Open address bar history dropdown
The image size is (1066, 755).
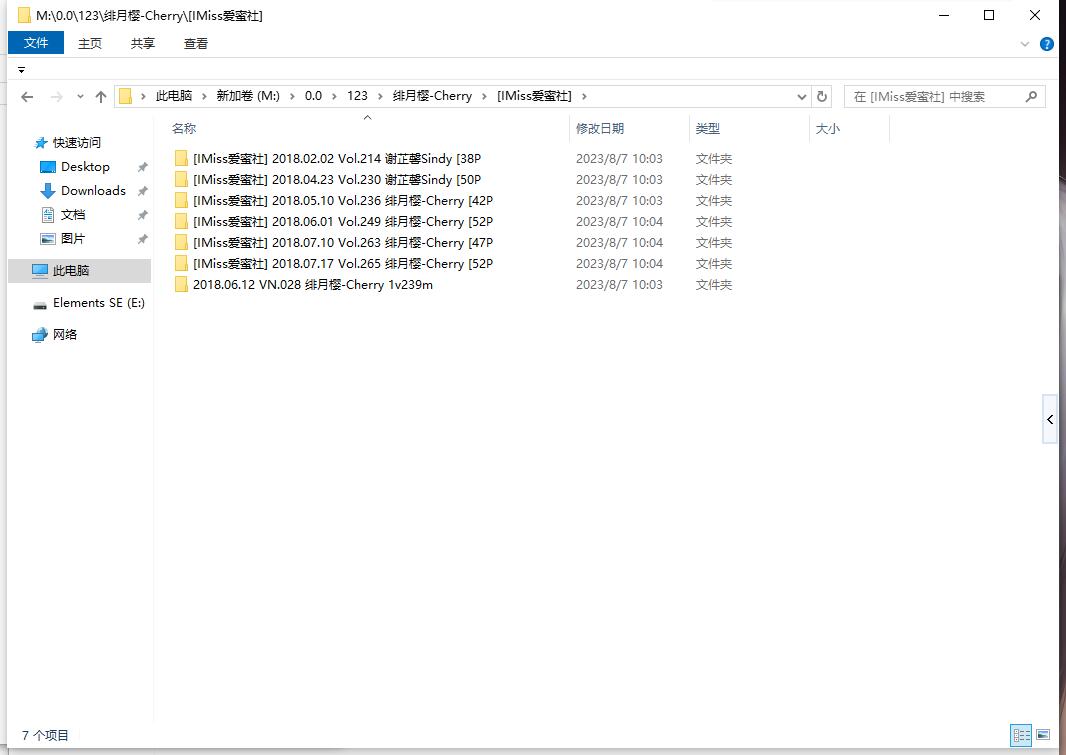tap(802, 97)
